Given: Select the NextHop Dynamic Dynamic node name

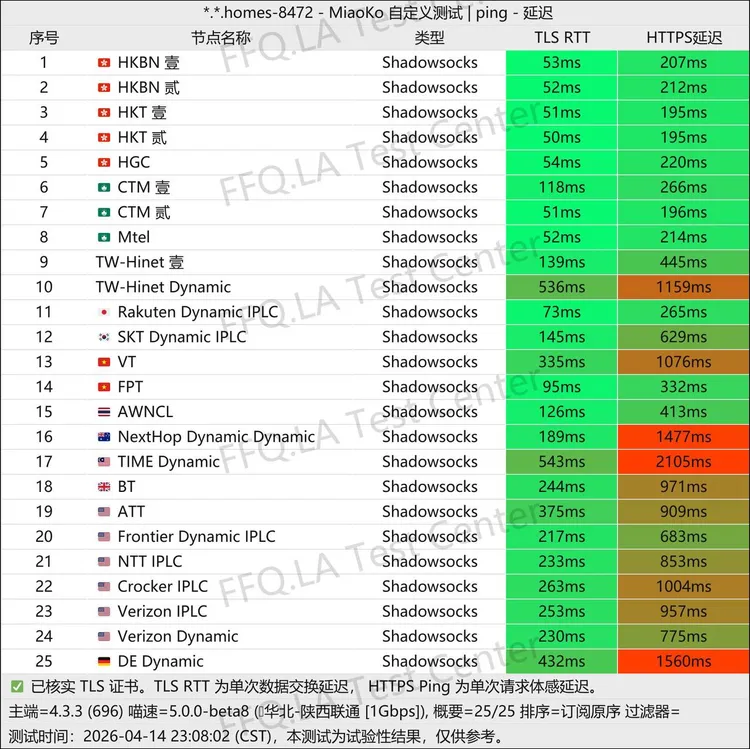Looking at the screenshot, I should [x=216, y=437].
